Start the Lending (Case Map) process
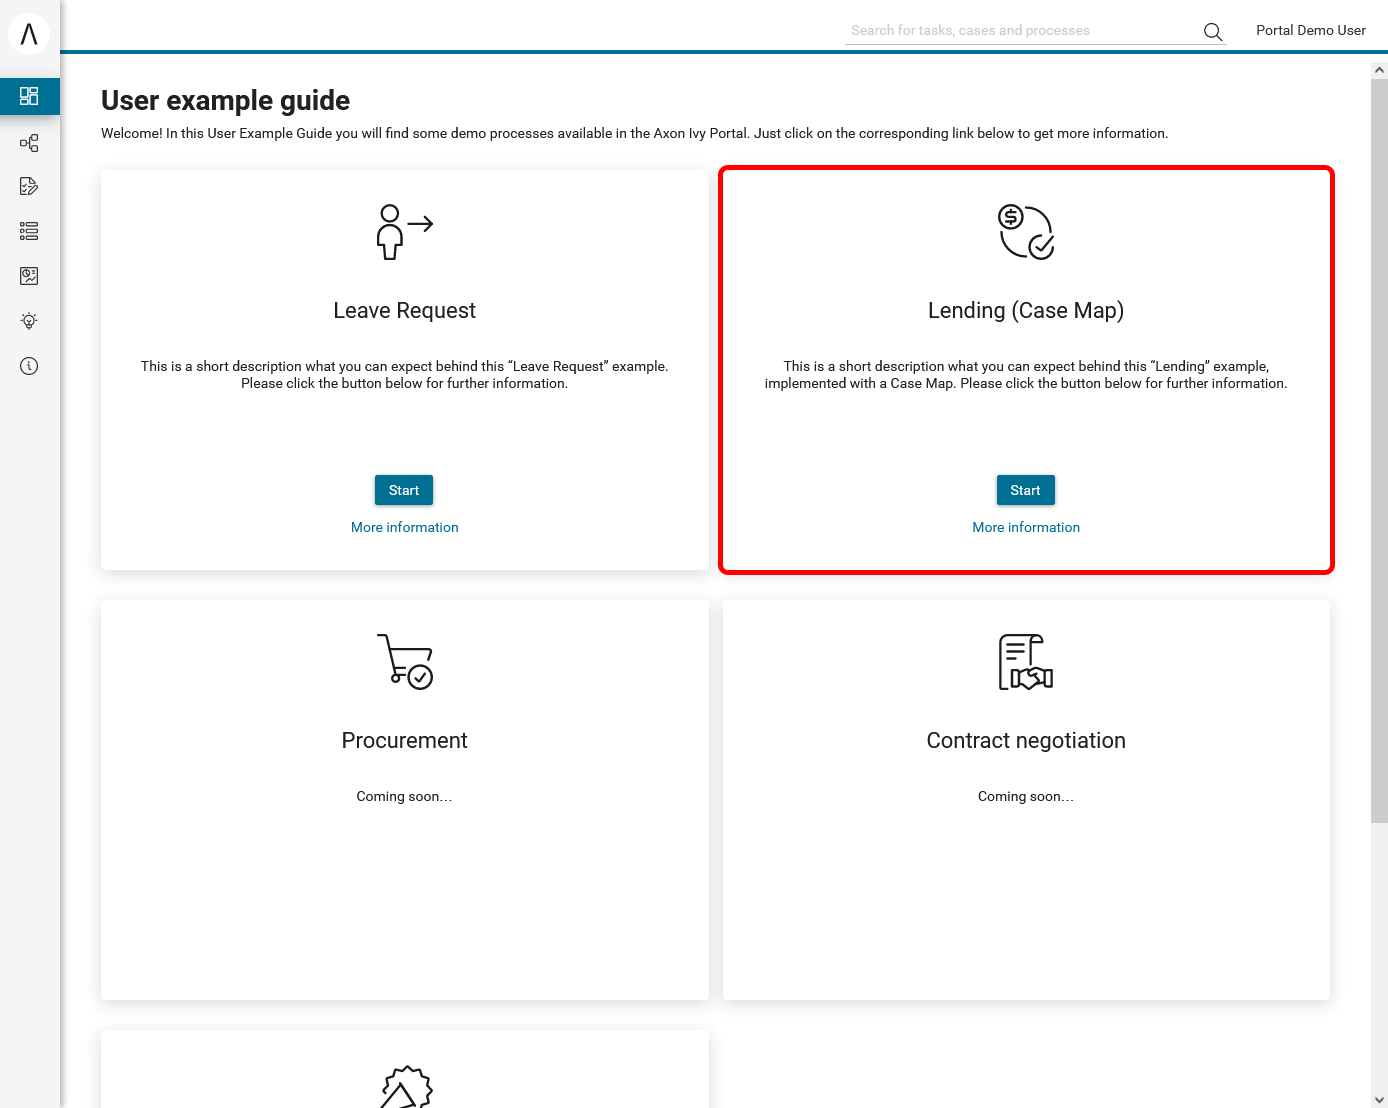Viewport: 1388px width, 1108px height. [x=1025, y=490]
